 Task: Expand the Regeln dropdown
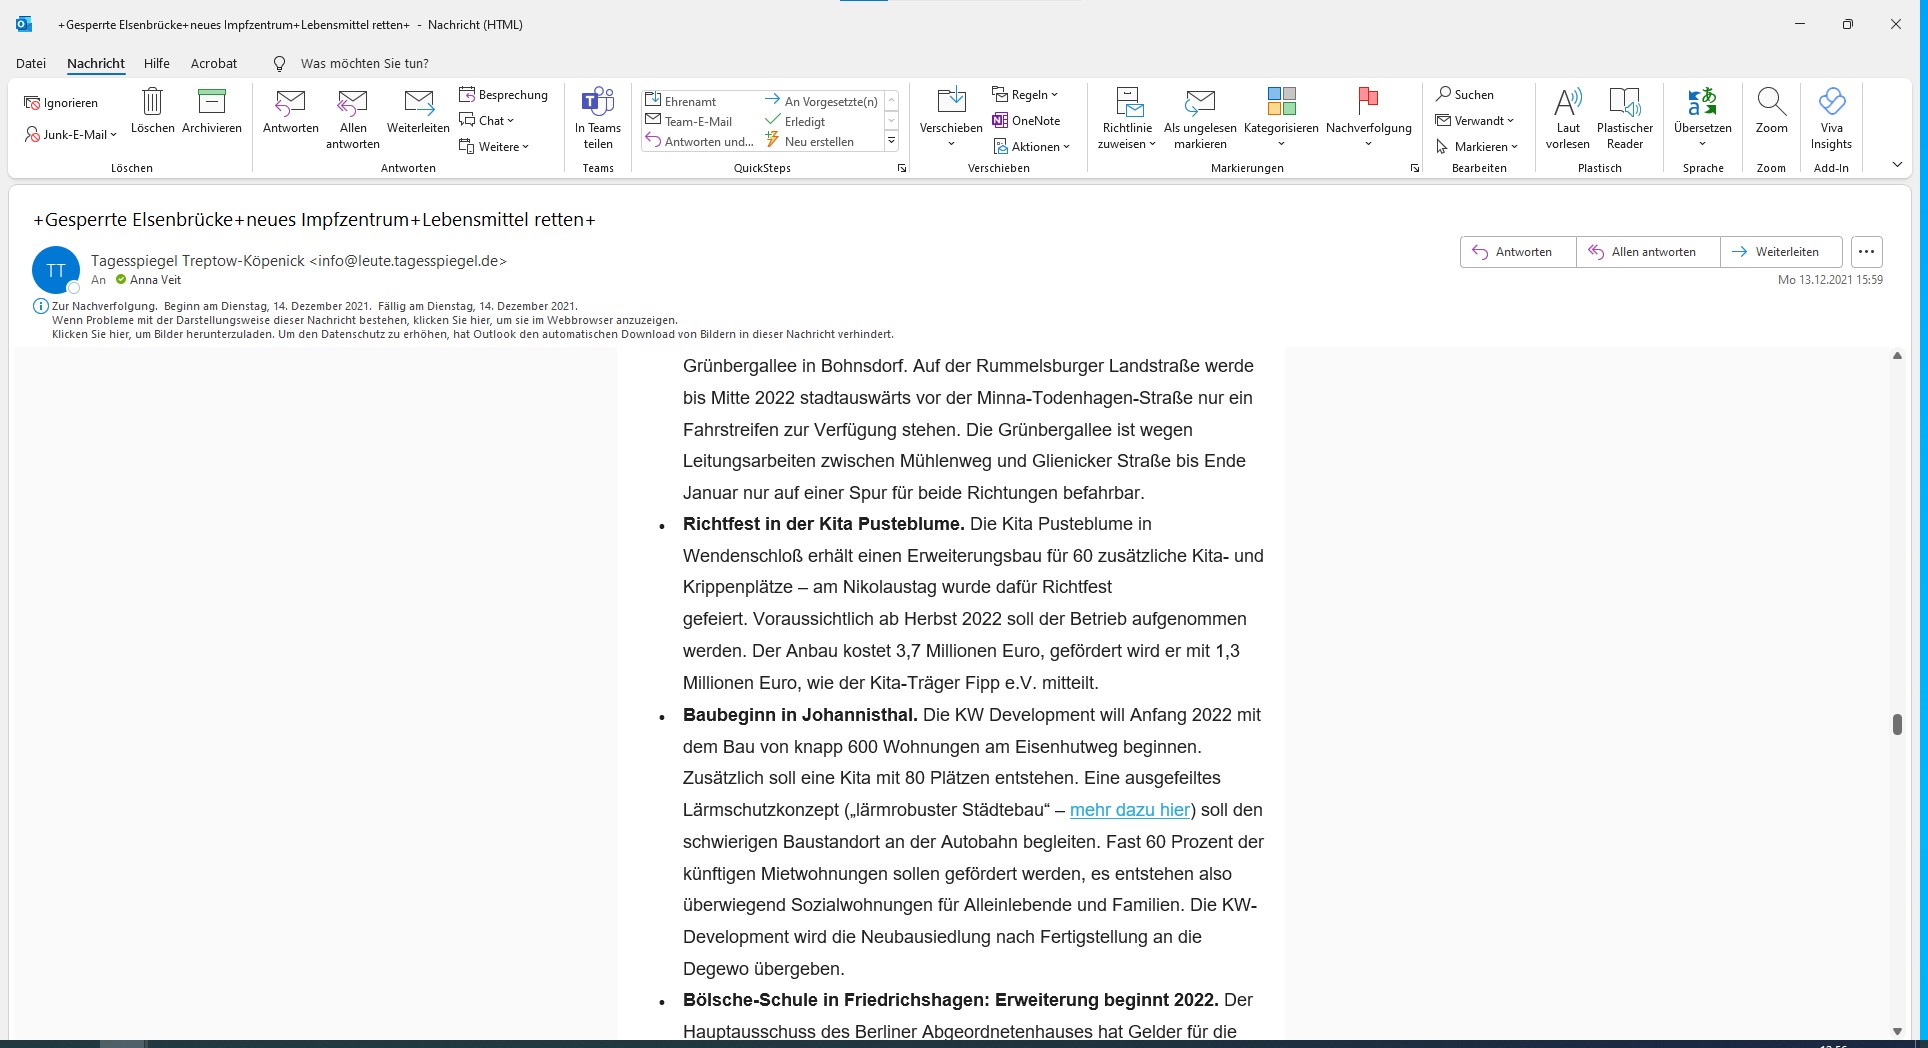[x=1026, y=95]
